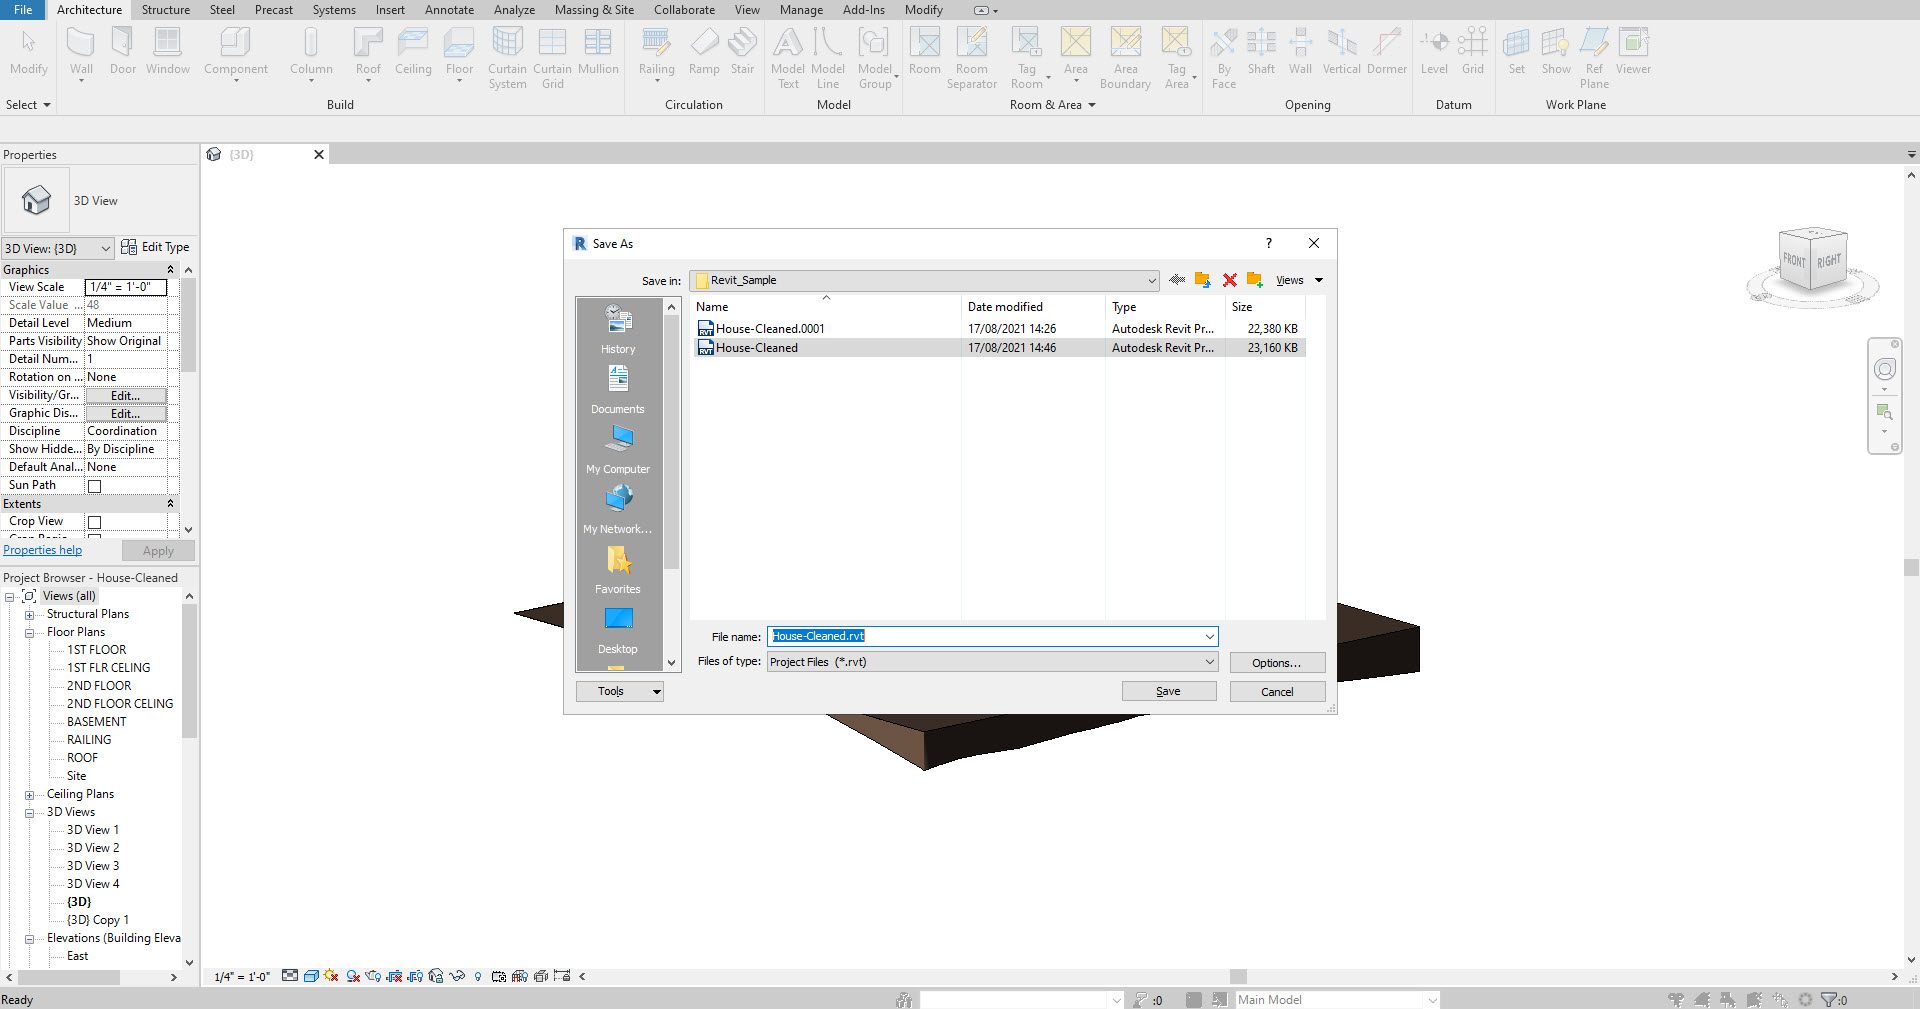Click the History shortcut in Save As sidebar
The width and height of the screenshot is (1920, 1009).
pos(618,329)
